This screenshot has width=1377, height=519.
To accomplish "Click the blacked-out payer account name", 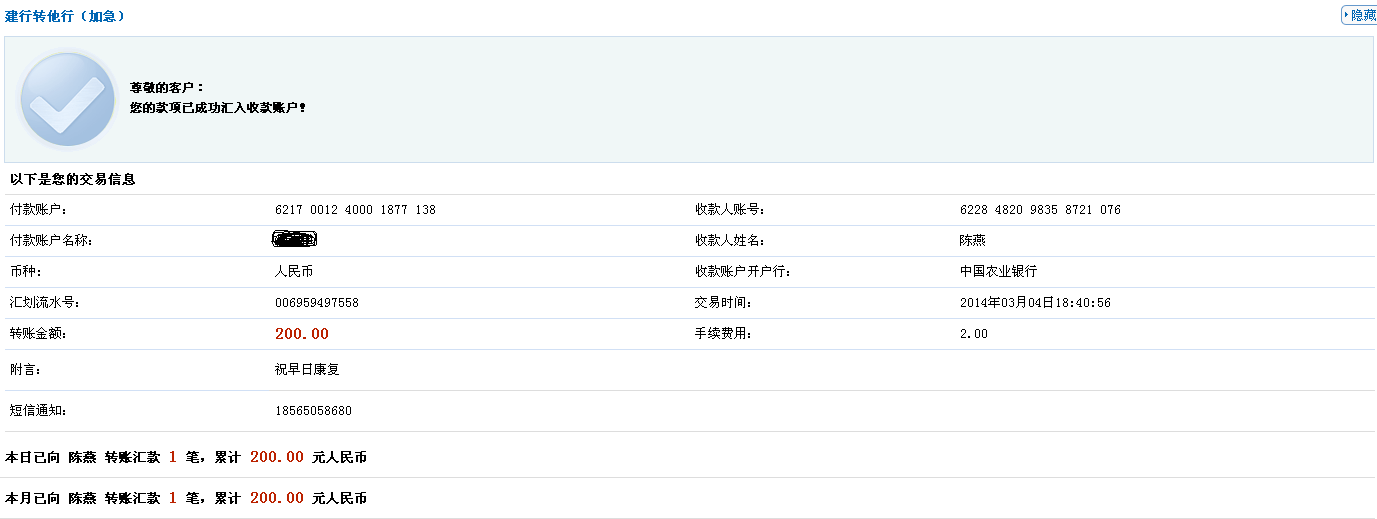I will 295,240.
